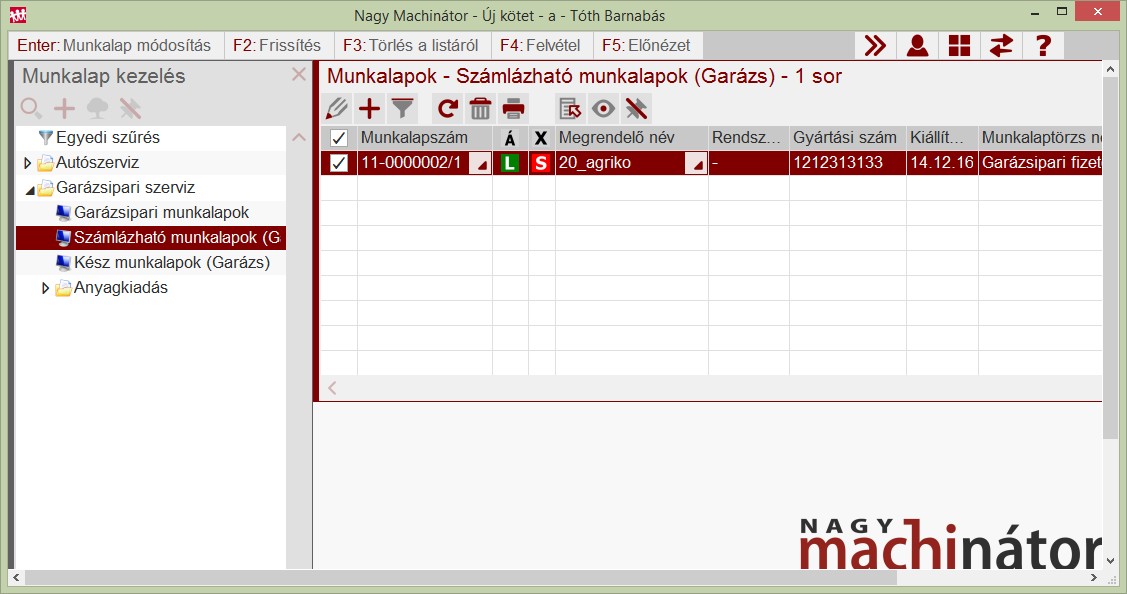Viewport: 1127px width, 594px height.
Task: Open Kész munkalapok (Garázs) tree item
Action: (172, 262)
